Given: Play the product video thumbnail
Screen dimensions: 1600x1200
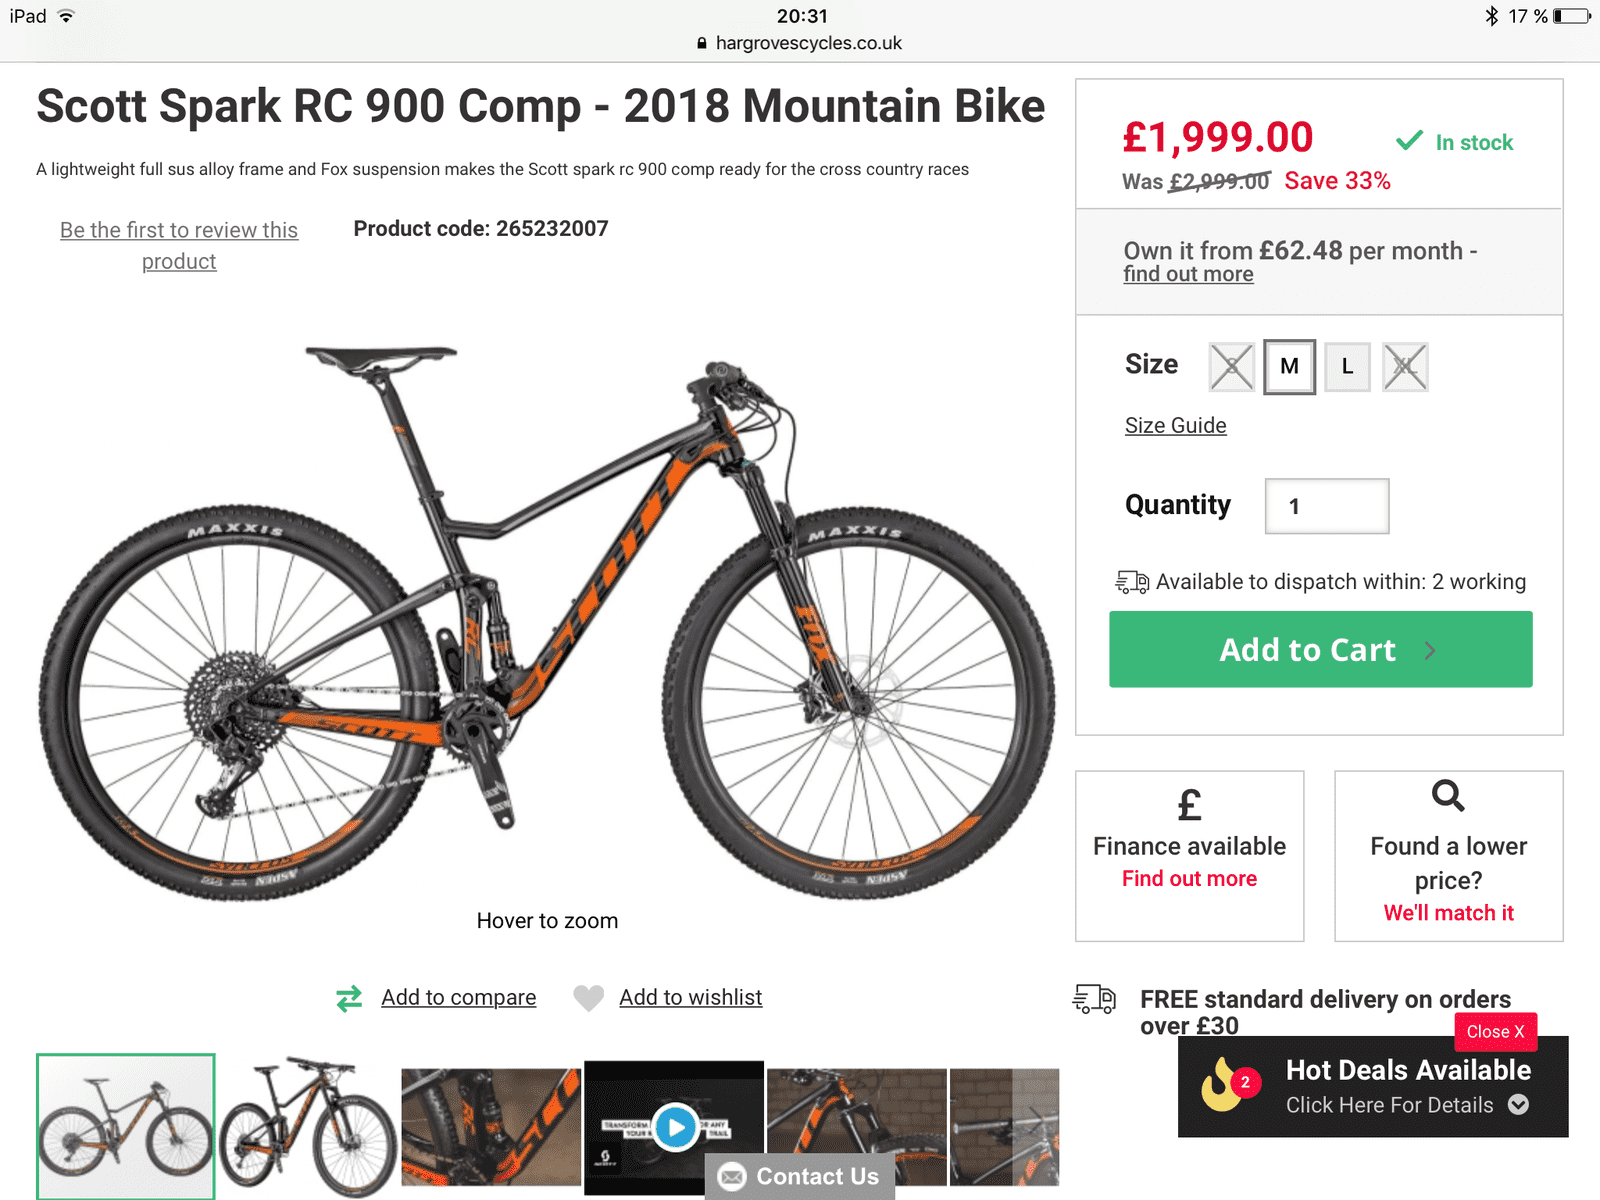Looking at the screenshot, I should click(676, 1127).
